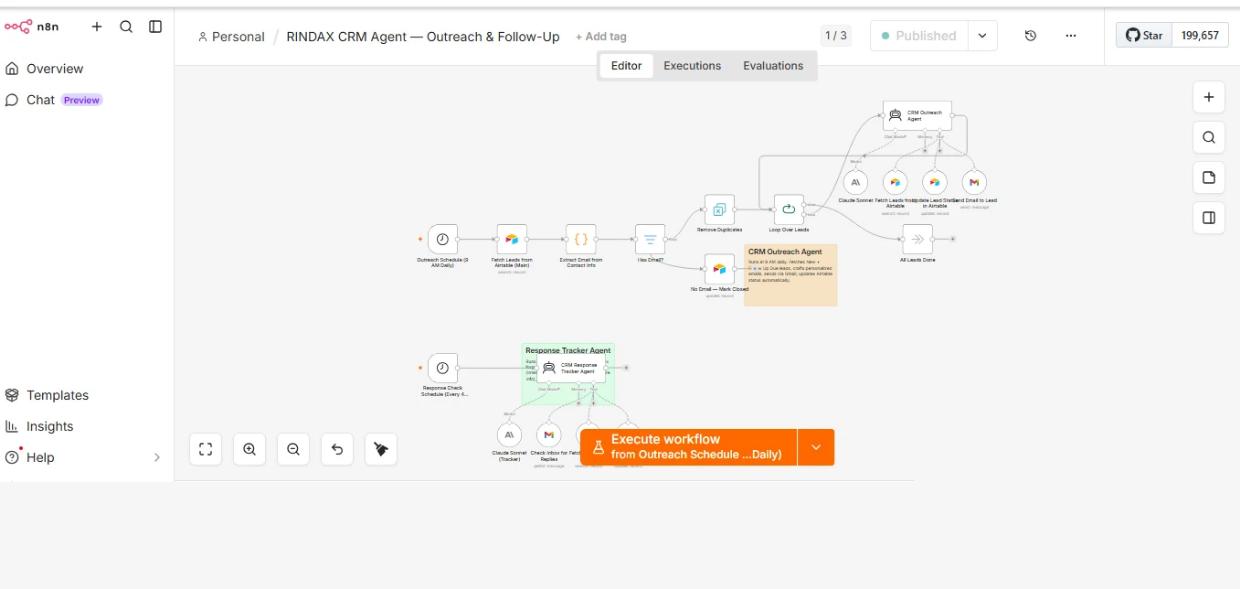
Task: Open Templates in the sidebar
Action: (x=47, y=395)
